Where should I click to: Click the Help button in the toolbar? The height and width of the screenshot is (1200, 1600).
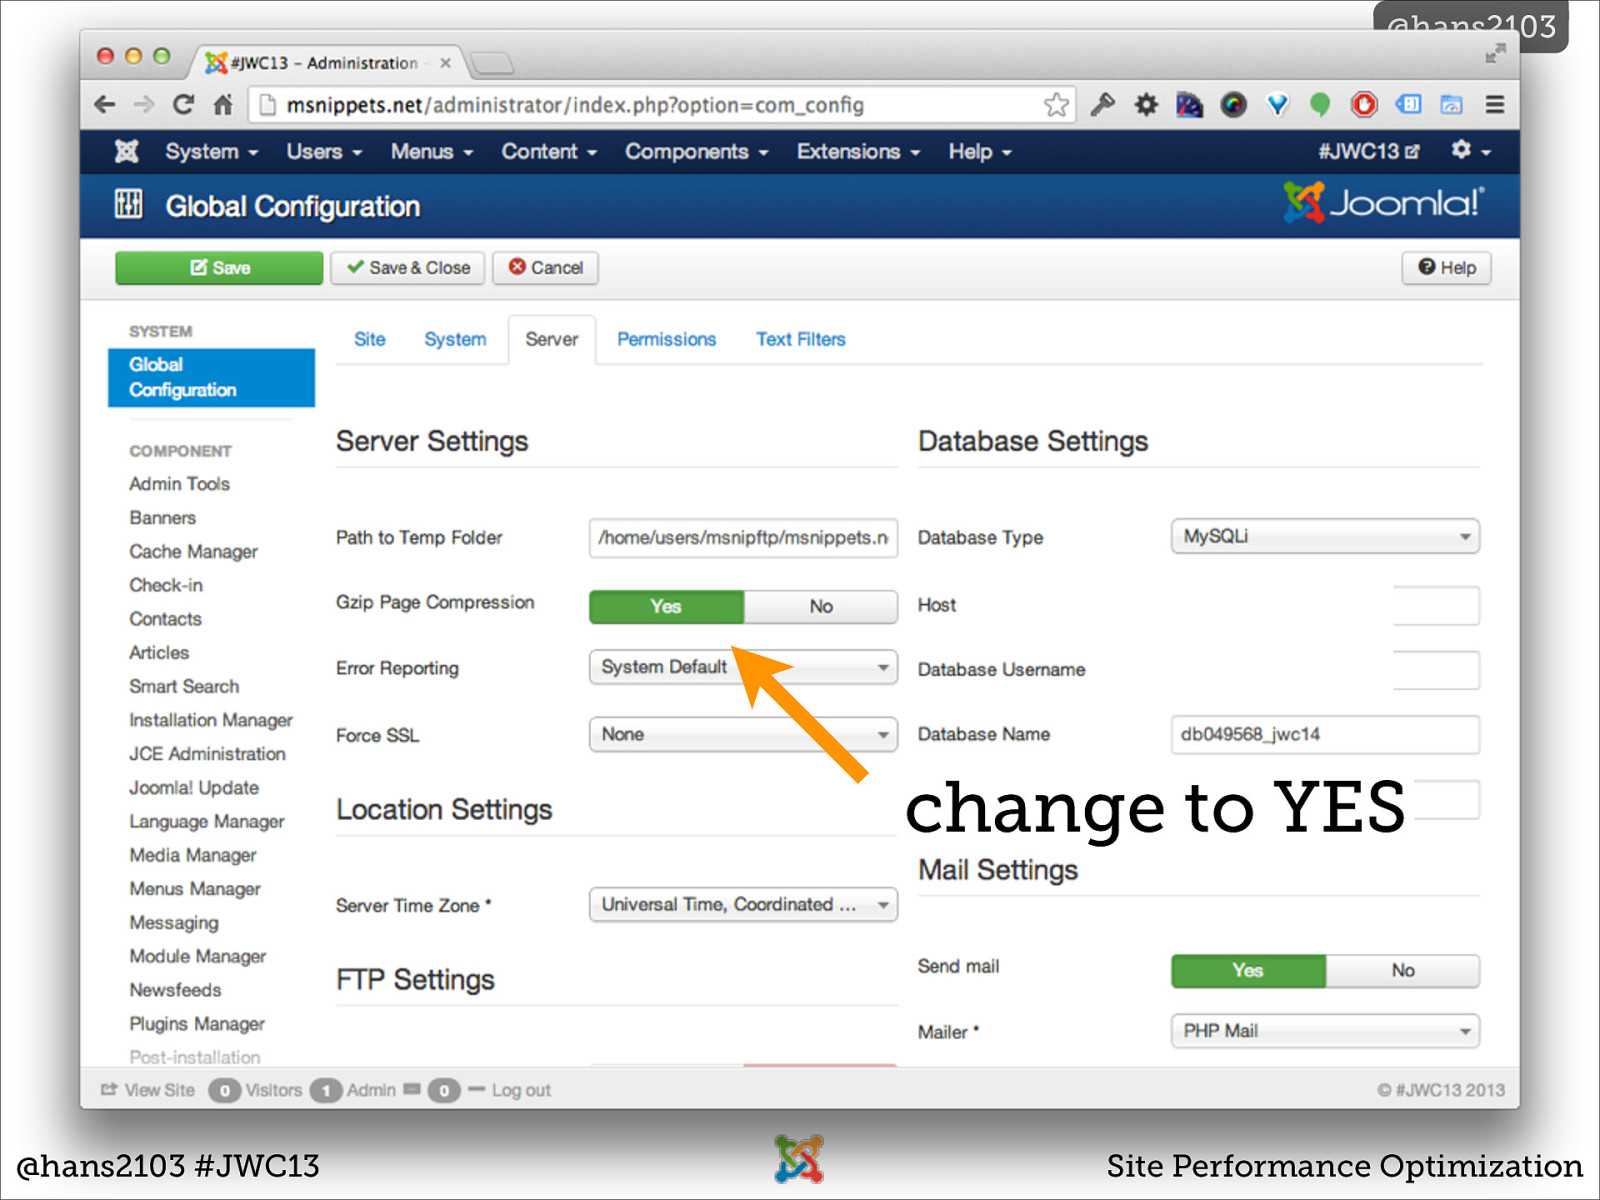pos(1446,268)
